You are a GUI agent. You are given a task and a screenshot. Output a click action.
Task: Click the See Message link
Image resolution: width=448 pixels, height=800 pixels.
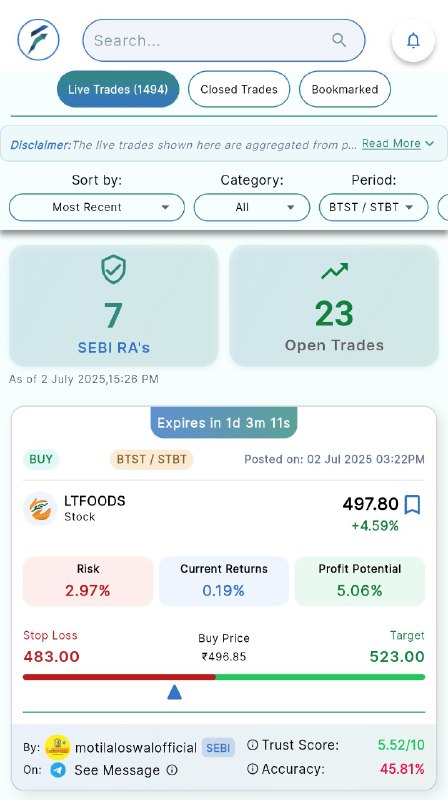(x=117, y=770)
